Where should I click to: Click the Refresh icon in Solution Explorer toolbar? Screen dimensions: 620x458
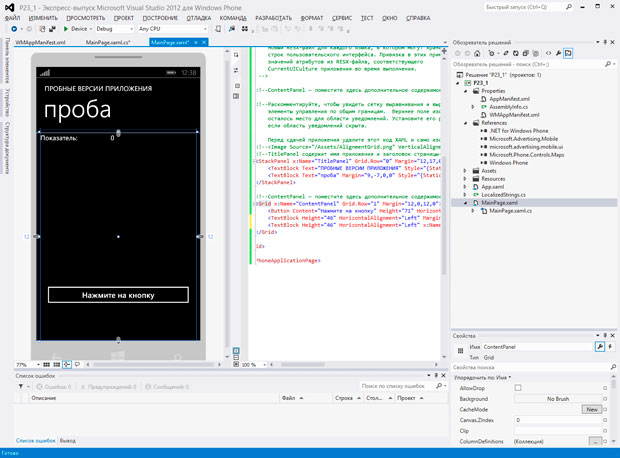pos(516,53)
